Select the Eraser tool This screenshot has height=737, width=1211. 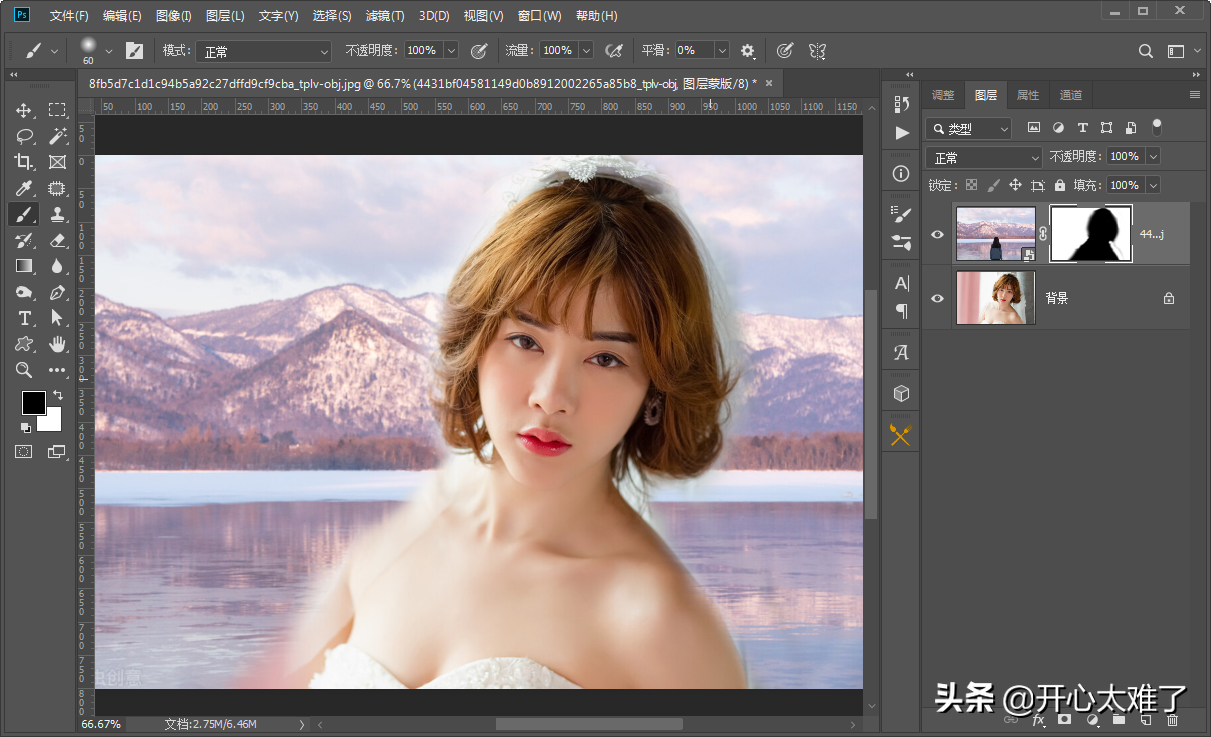coord(57,240)
